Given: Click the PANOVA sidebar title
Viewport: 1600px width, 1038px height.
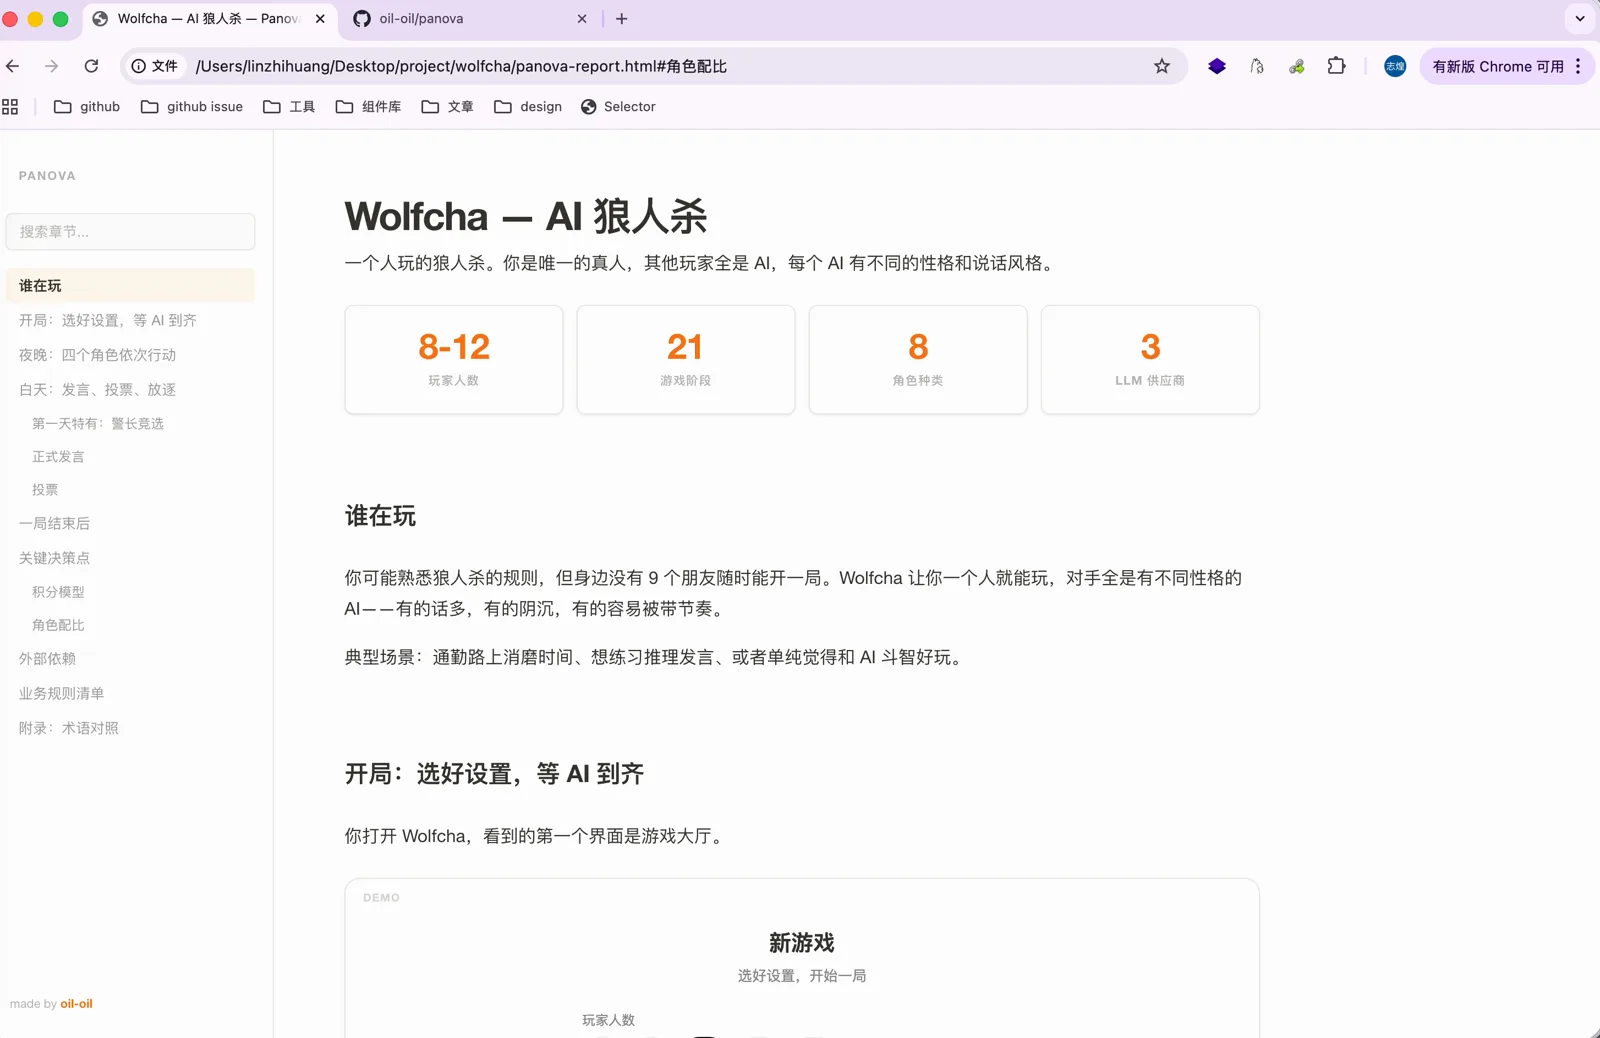Looking at the screenshot, I should coord(47,176).
